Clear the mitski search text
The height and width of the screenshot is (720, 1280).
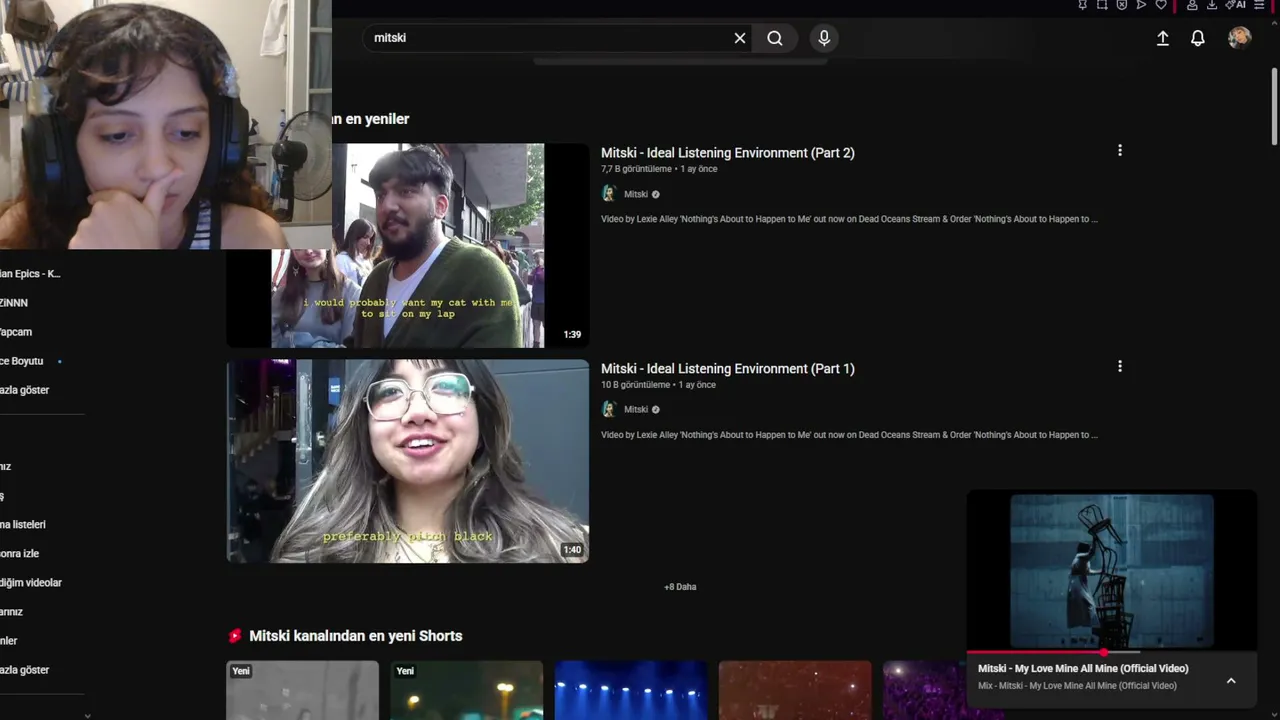point(740,38)
